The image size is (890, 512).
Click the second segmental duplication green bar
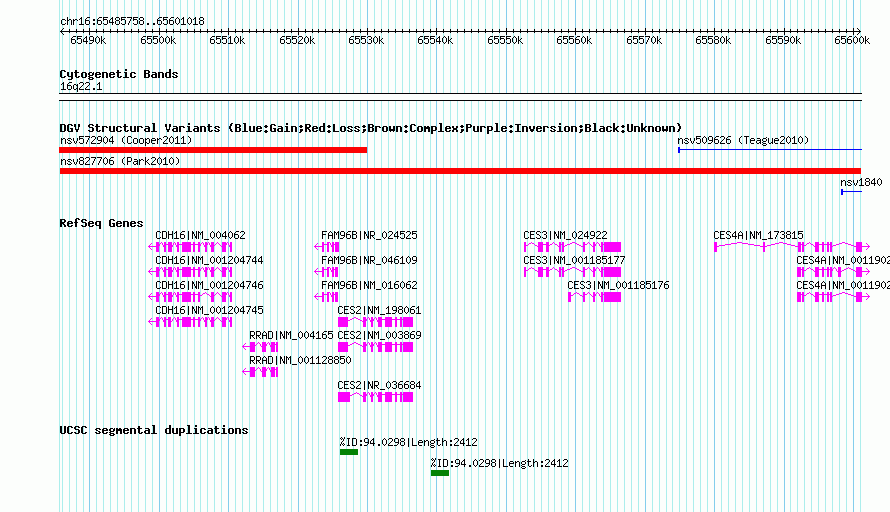point(440,473)
